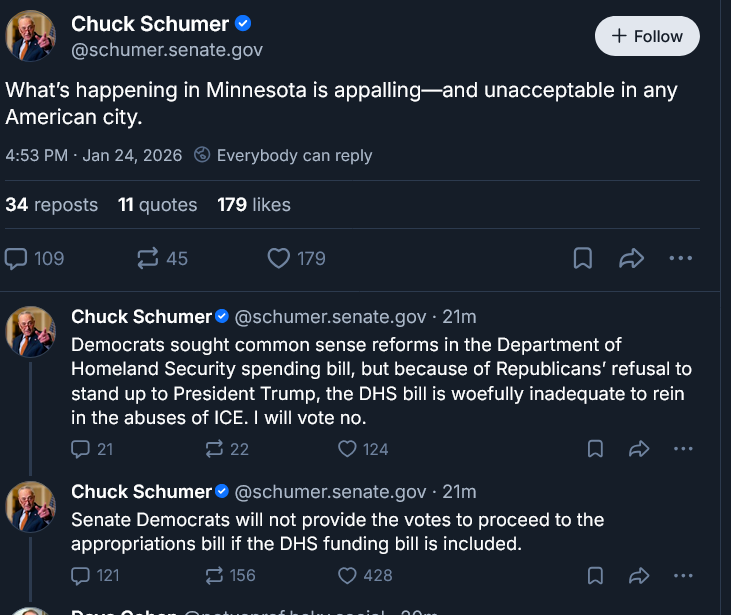This screenshot has width=731, height=615.
Task: View the 34 reposts list
Action: pyautogui.click(x=52, y=205)
